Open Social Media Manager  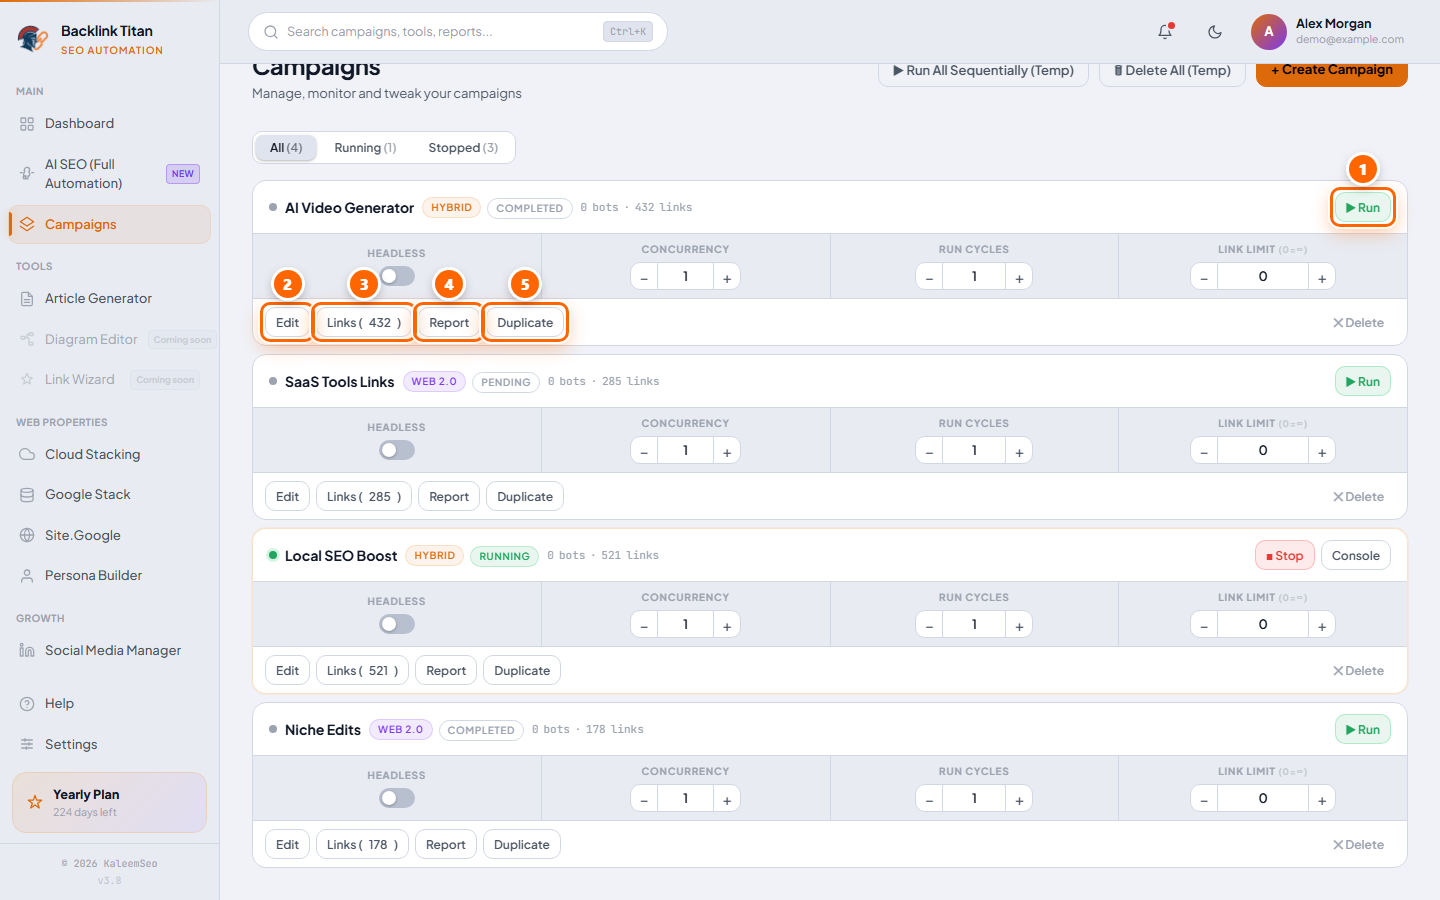[x=110, y=651]
